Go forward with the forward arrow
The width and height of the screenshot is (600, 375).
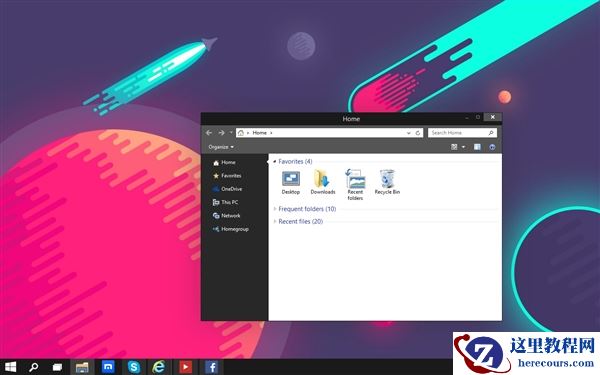coord(221,133)
